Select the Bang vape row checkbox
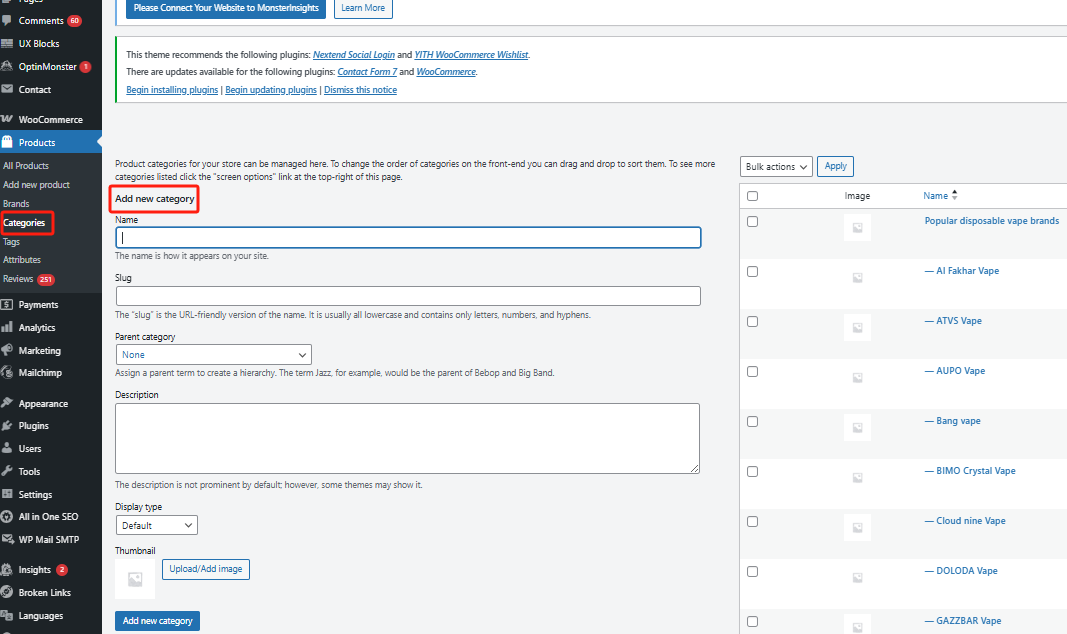The image size is (1067, 634). tap(753, 421)
